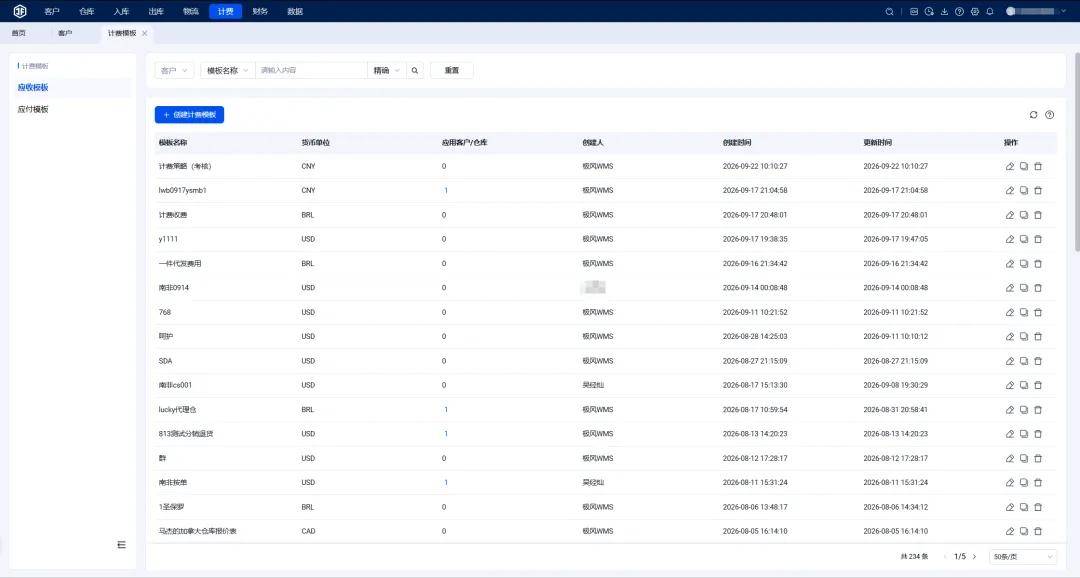This screenshot has height=578, width=1080.
Task: Switch to the 客户 page tab
Action: [65, 33]
